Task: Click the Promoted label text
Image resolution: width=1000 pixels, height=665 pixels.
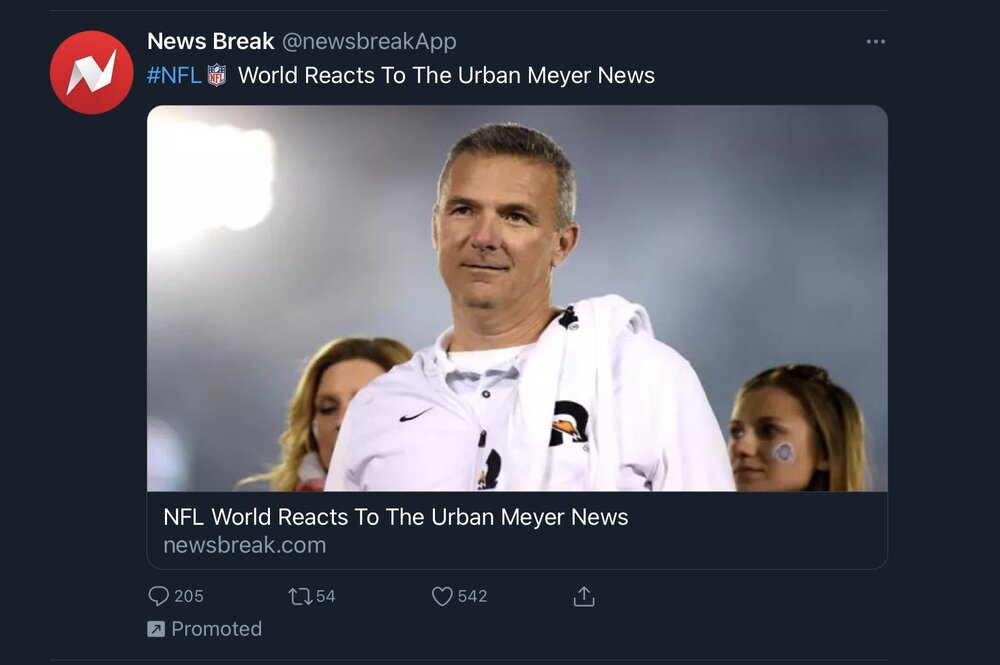Action: [216, 629]
